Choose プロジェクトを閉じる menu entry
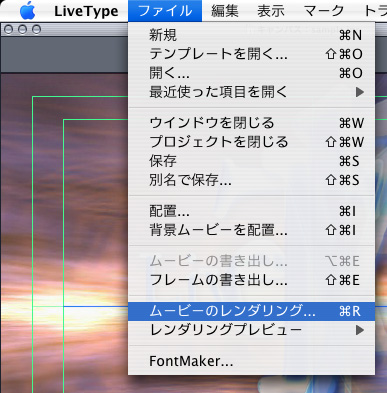Screen dimensions: 387x393 (252, 142)
